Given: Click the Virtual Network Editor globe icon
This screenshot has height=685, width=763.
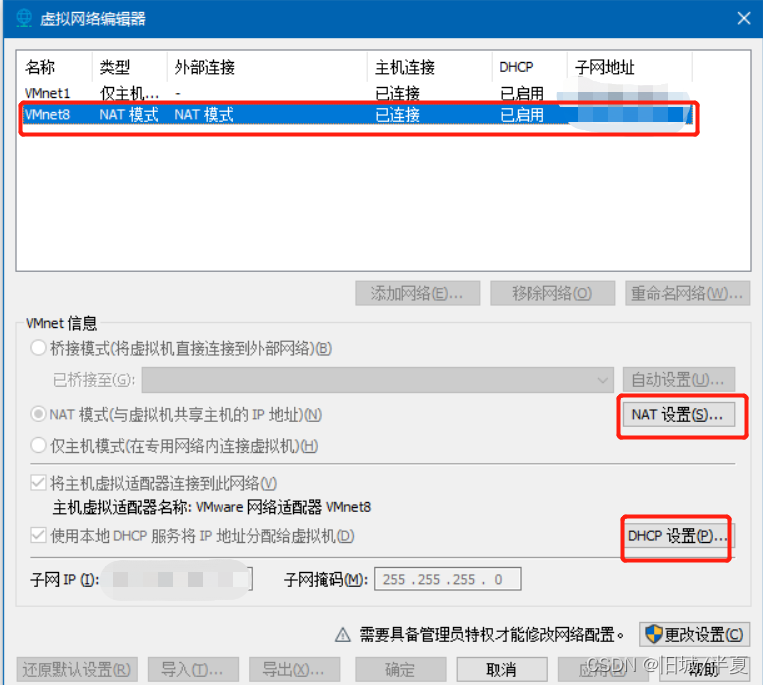Looking at the screenshot, I should click(x=23, y=18).
